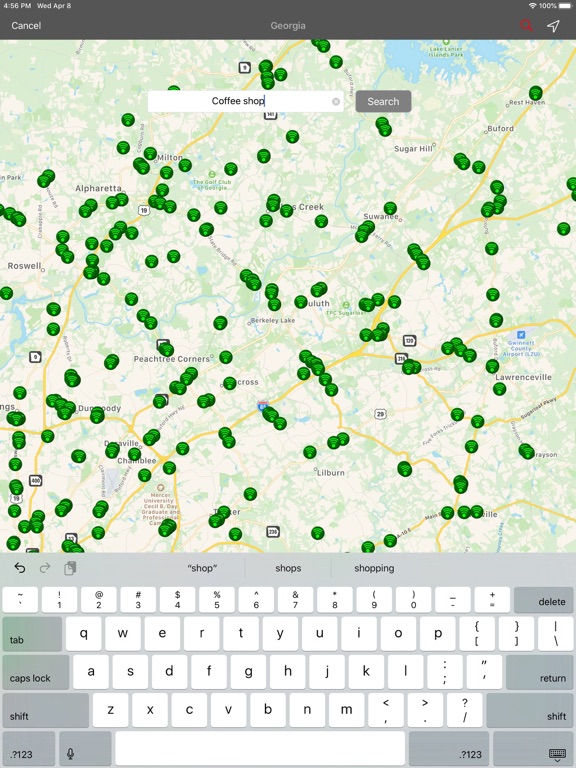Switch to numbers with left .?123 key
The image size is (576, 768).
coord(29,749)
